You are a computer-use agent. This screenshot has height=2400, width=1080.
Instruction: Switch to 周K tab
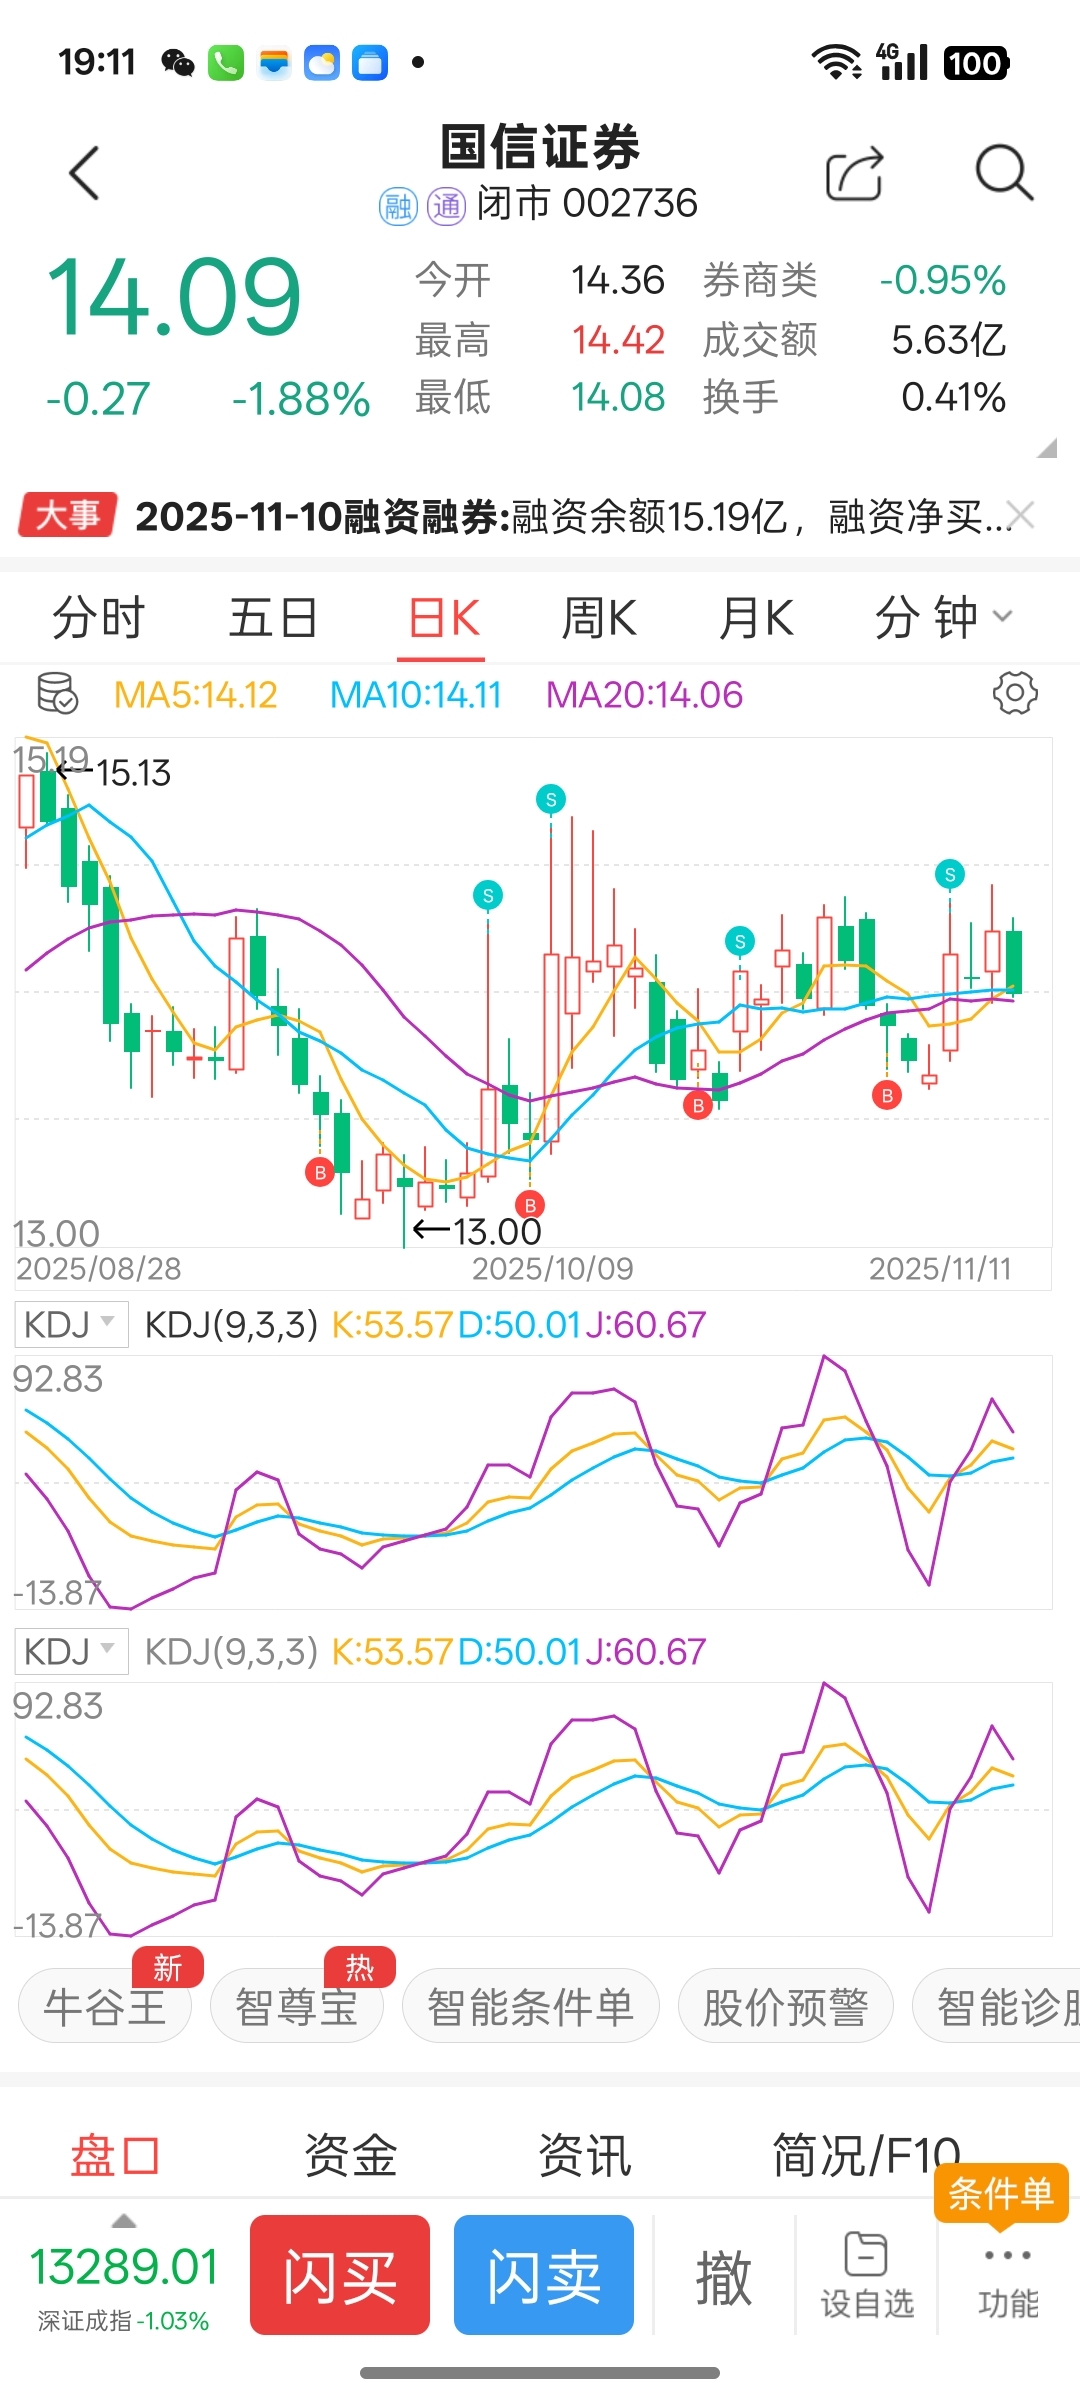coord(598,617)
